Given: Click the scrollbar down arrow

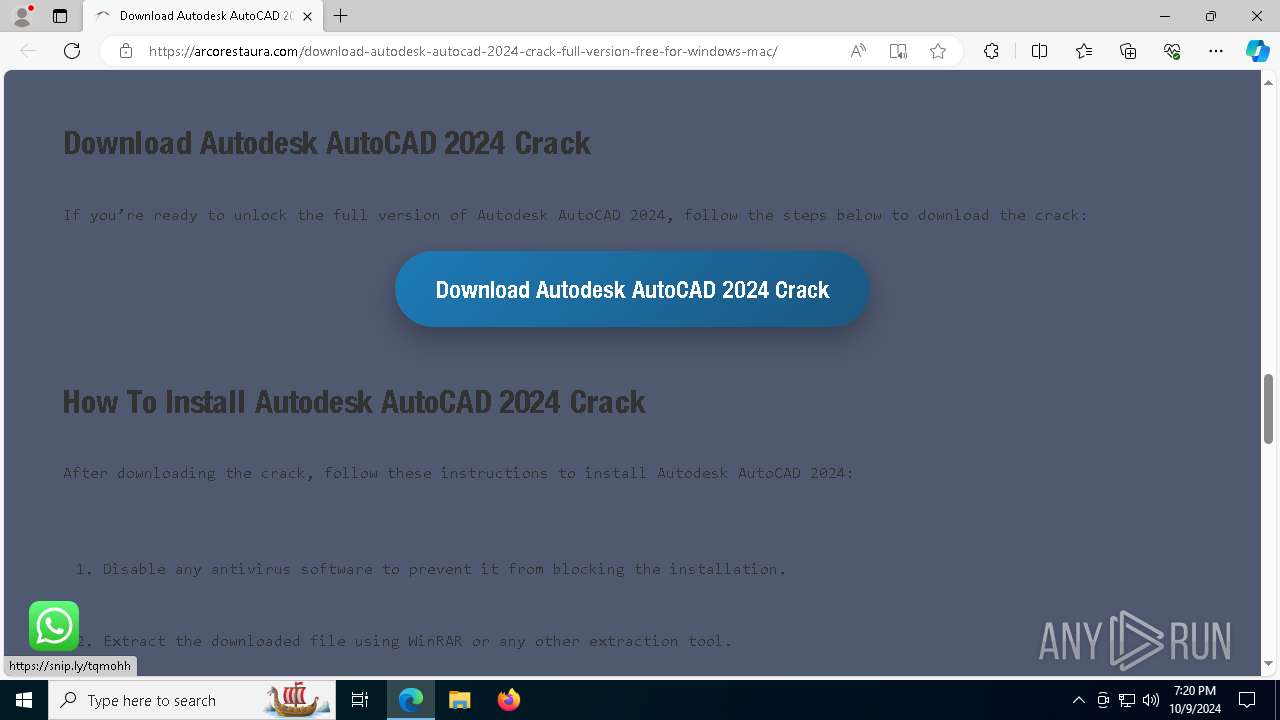Looking at the screenshot, I should pyautogui.click(x=1268, y=663).
